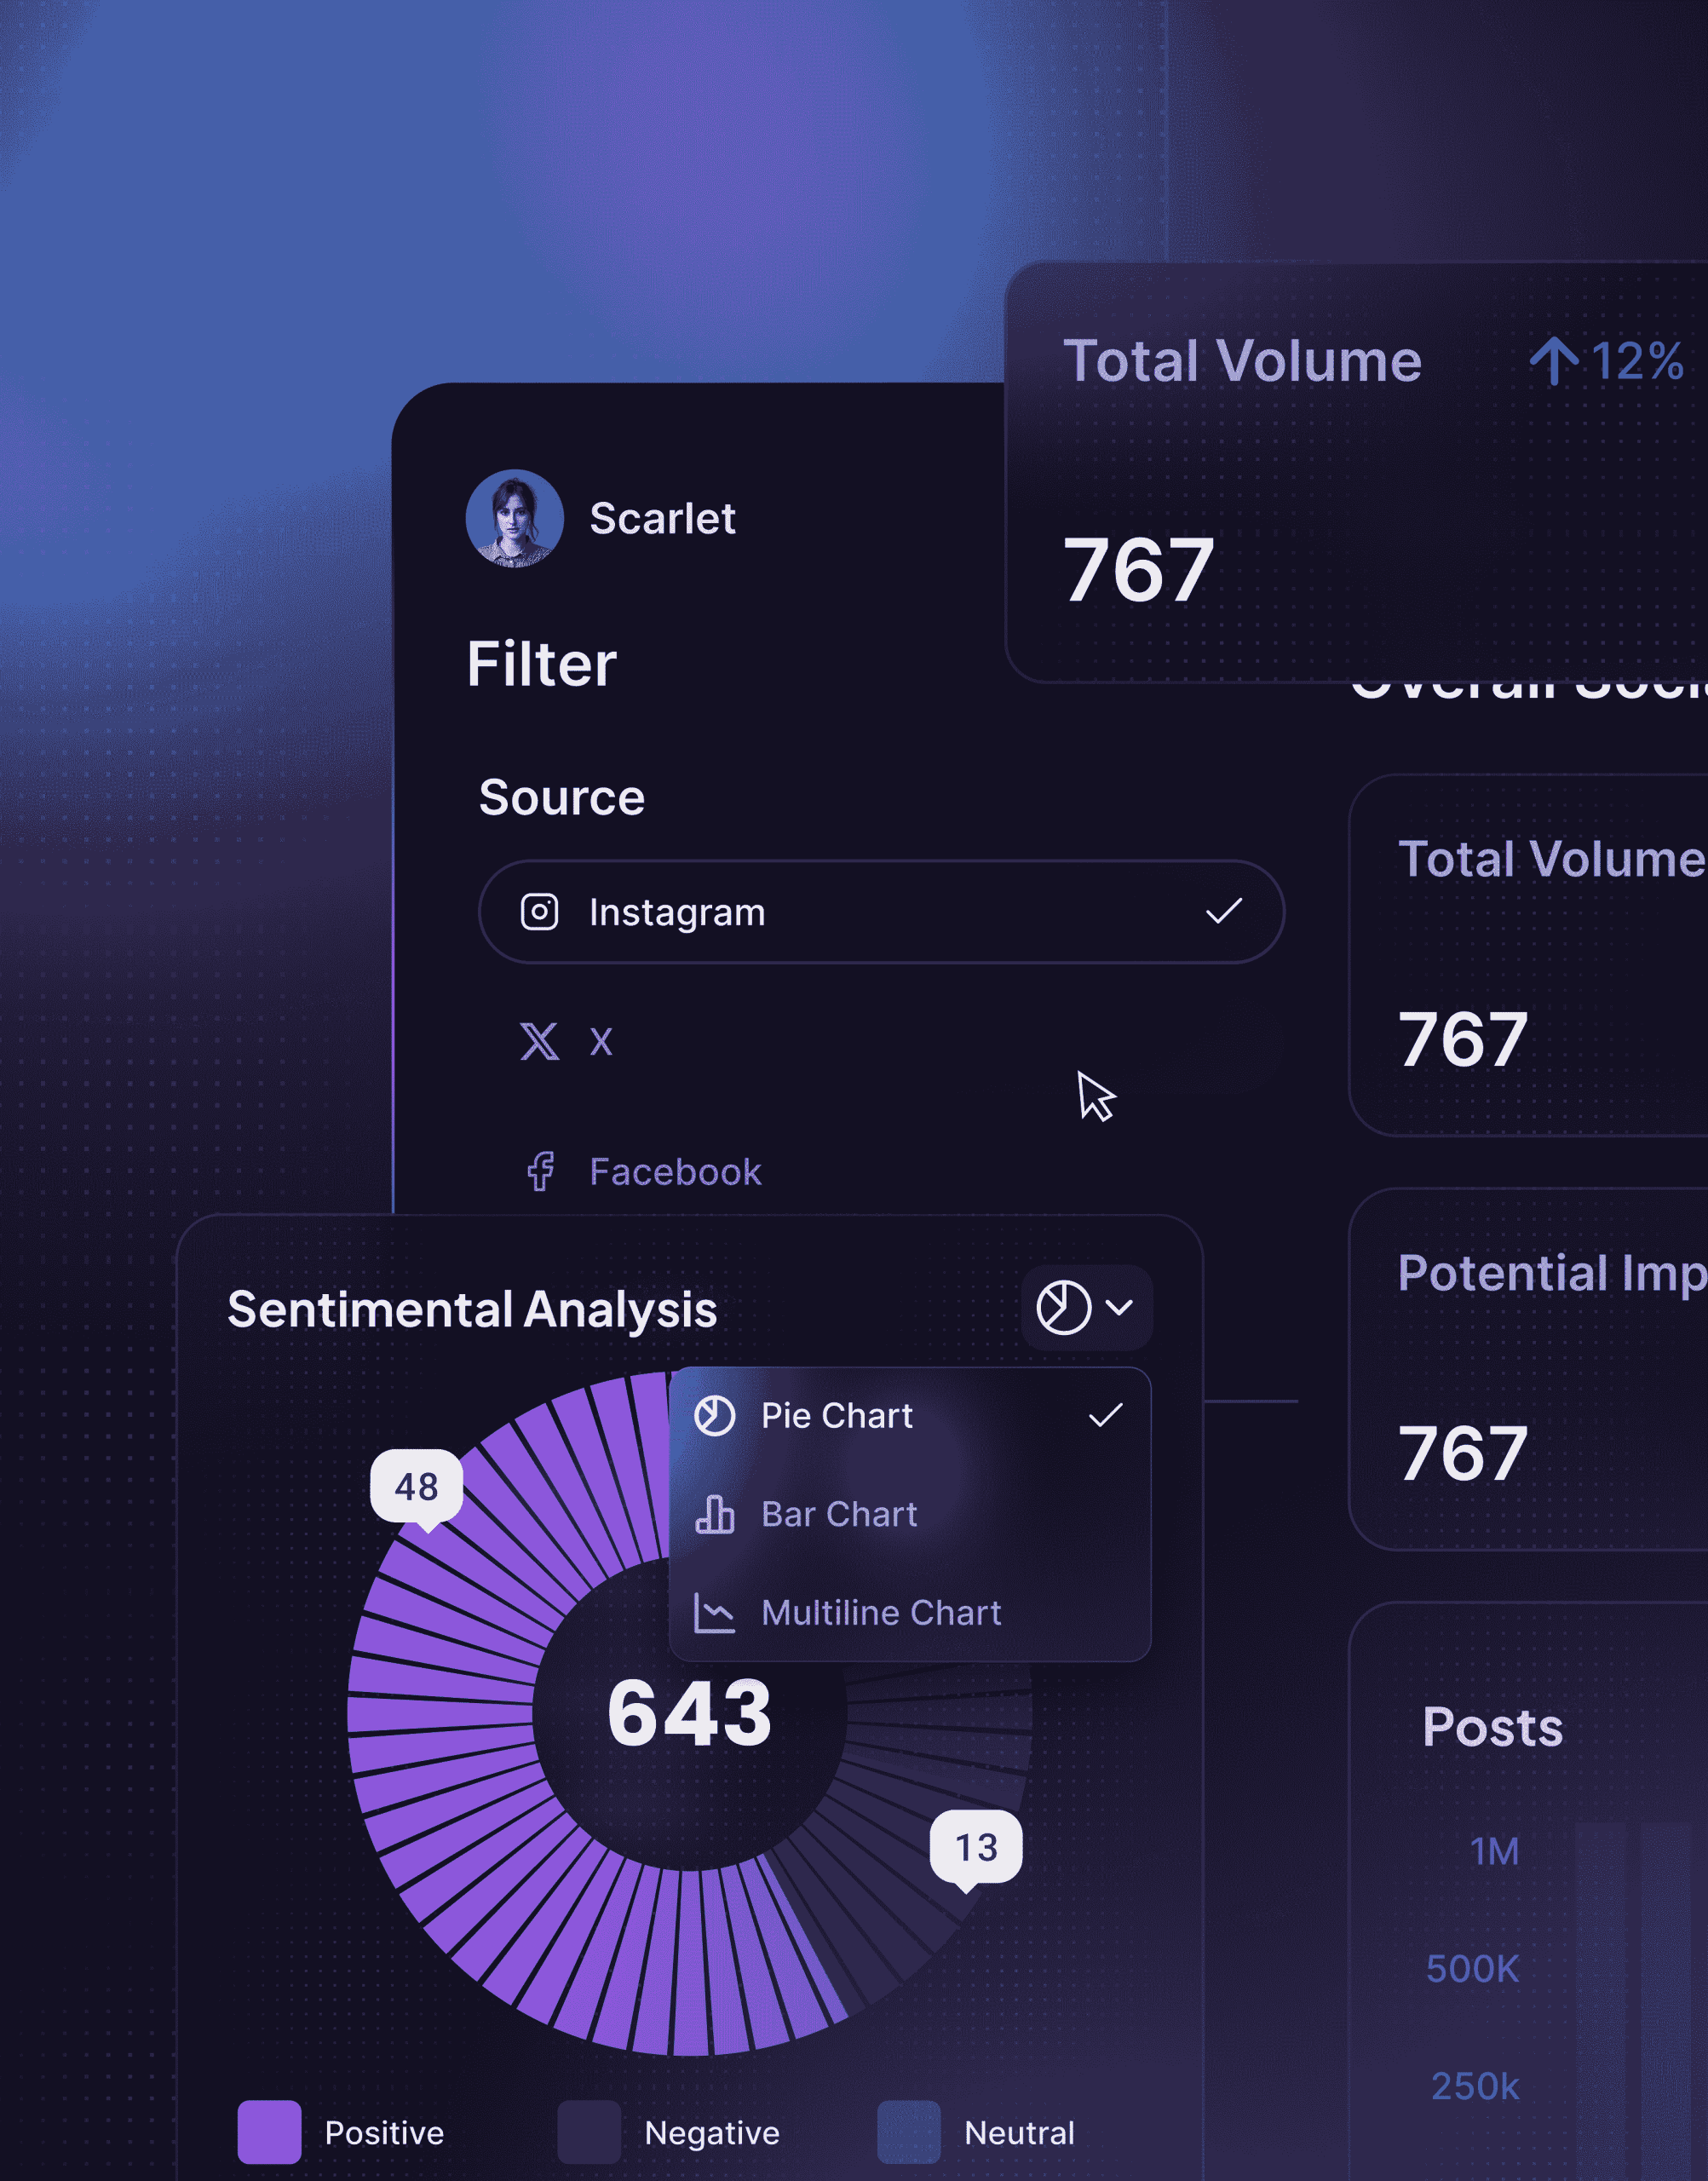
Task: Choose Multiline Chart from the menu
Action: point(881,1611)
